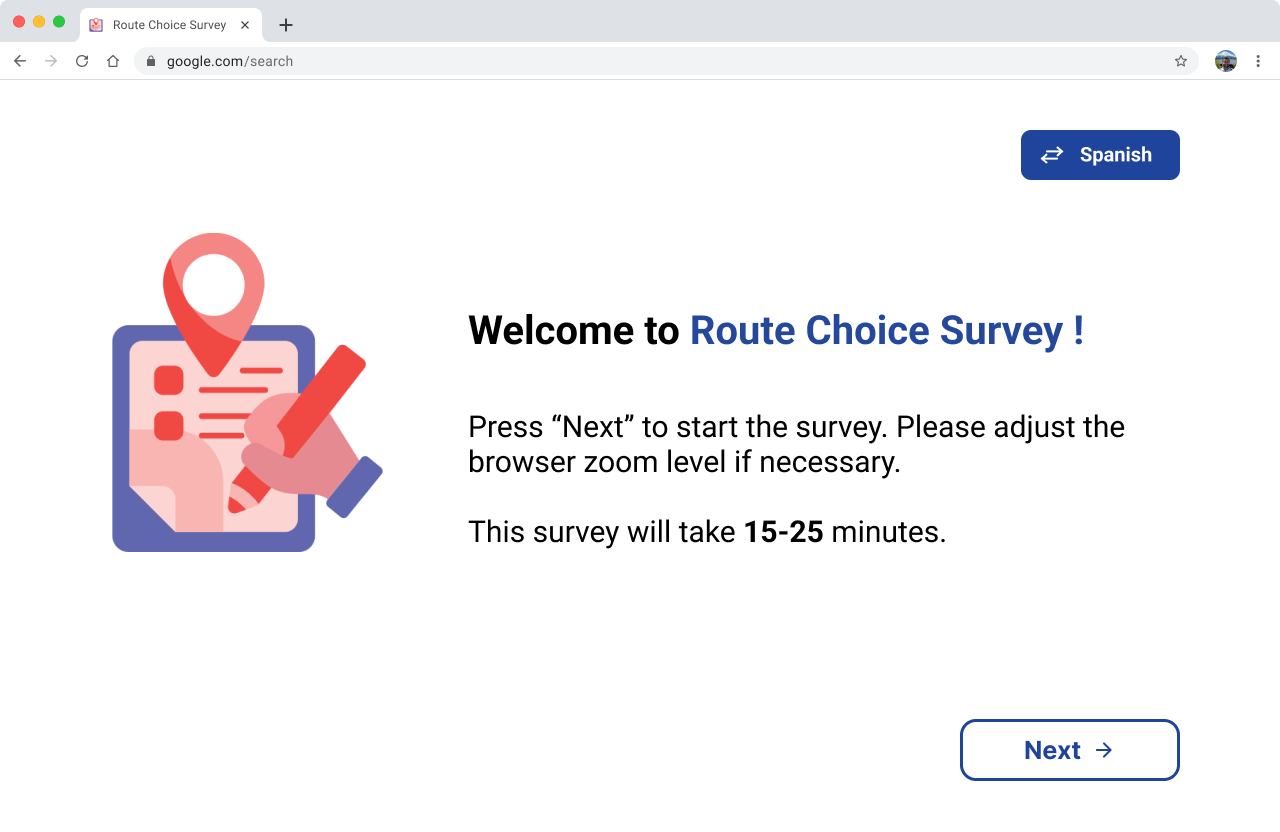This screenshot has width=1280, height=832.
Task: Maximize the browser window with the green button
Action: (x=59, y=22)
